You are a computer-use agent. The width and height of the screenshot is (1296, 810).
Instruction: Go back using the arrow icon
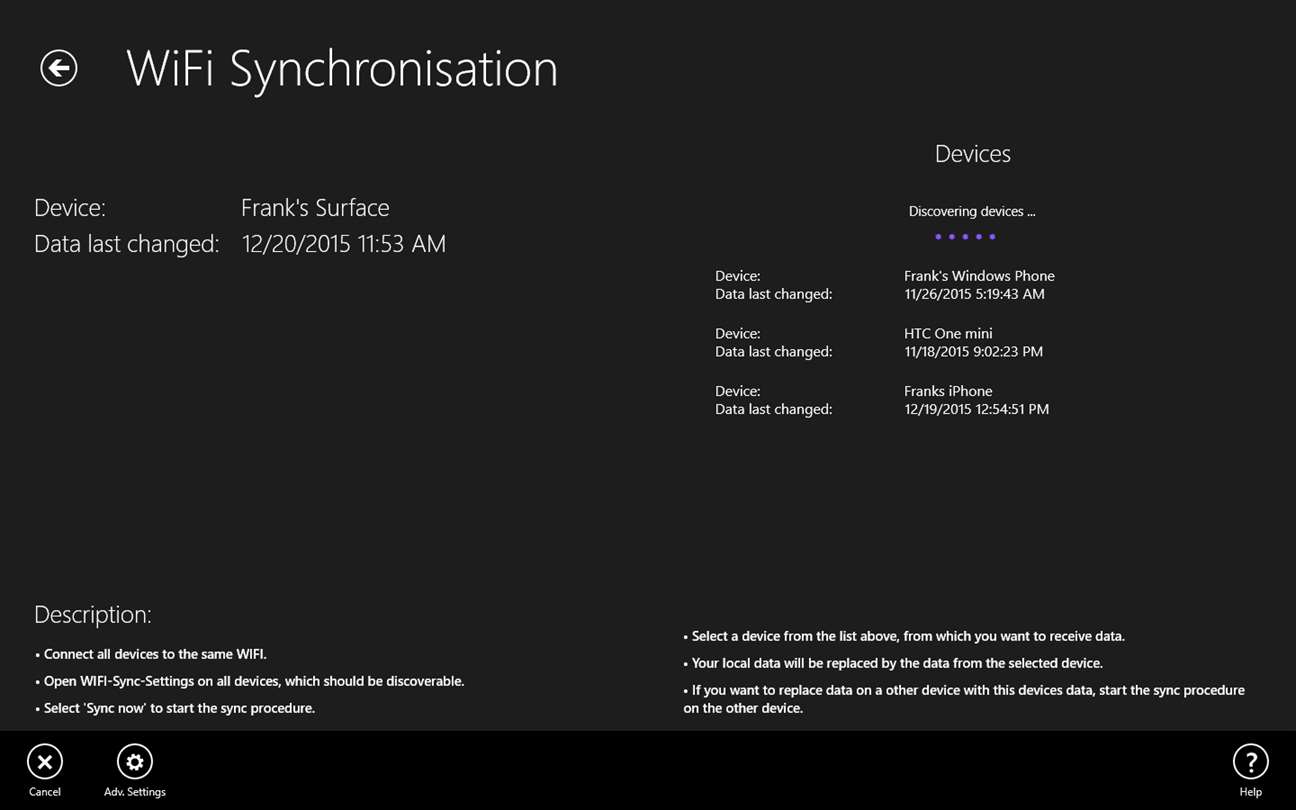point(59,68)
